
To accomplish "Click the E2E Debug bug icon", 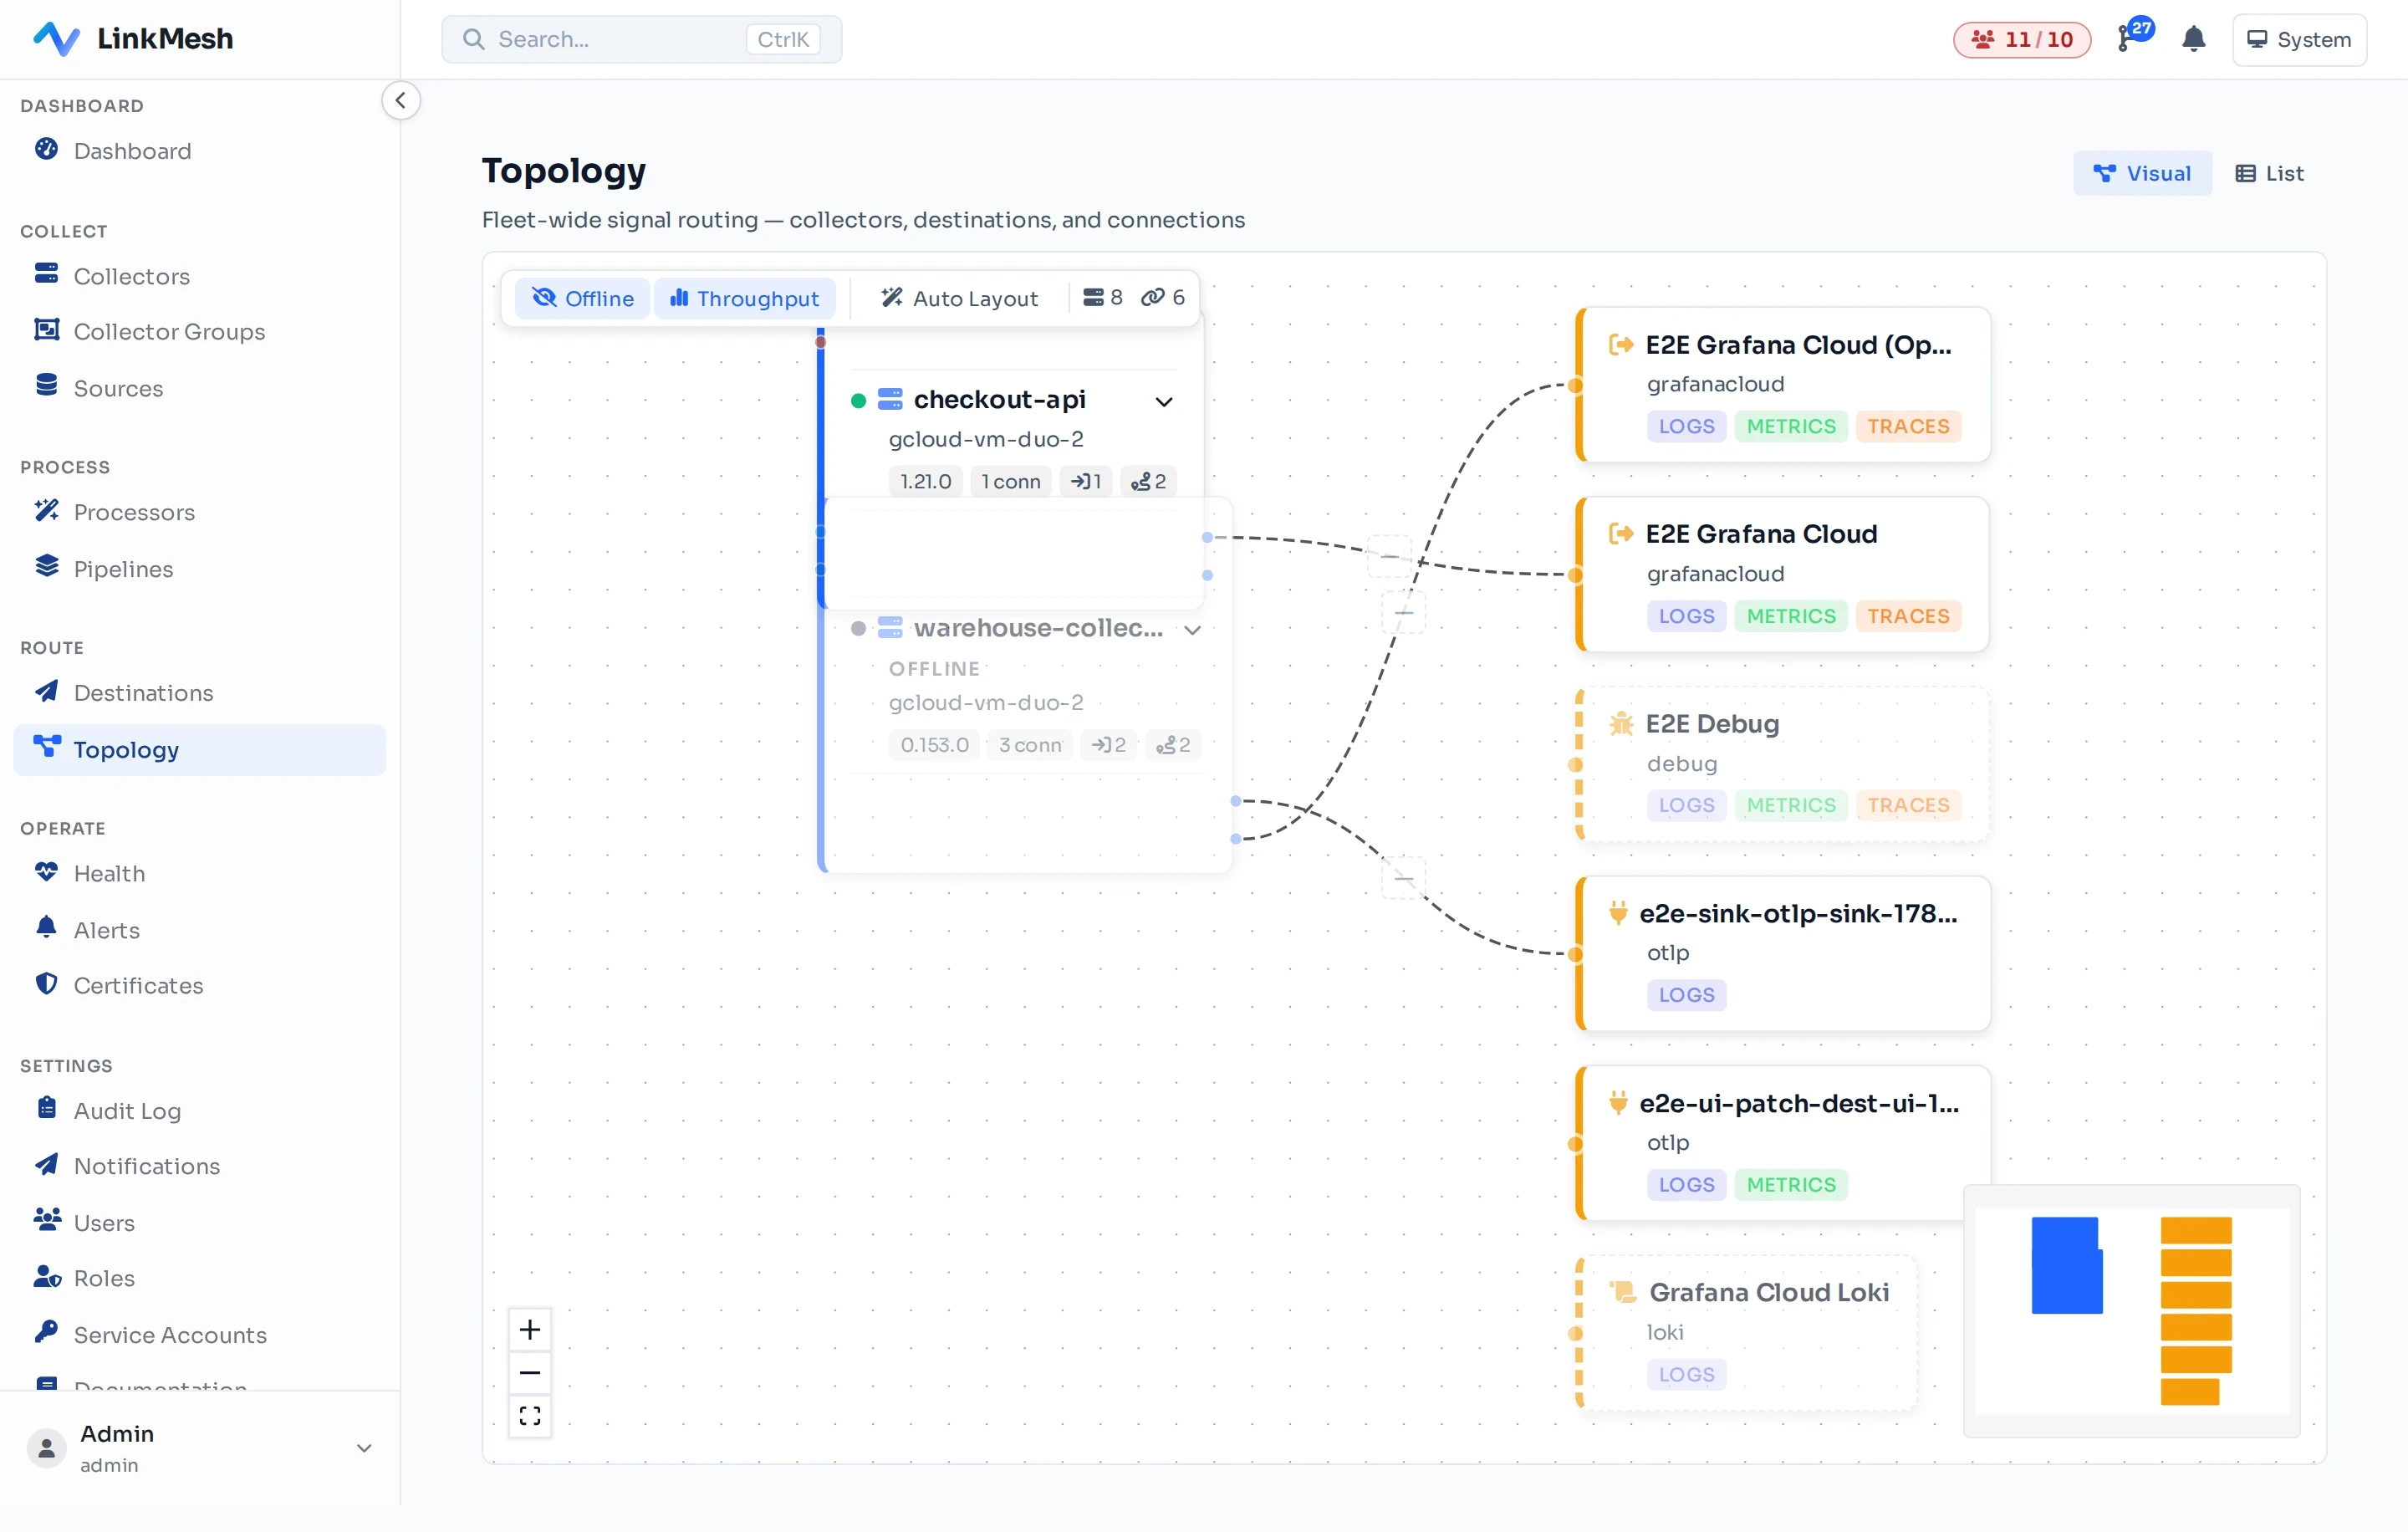I will pos(1620,724).
